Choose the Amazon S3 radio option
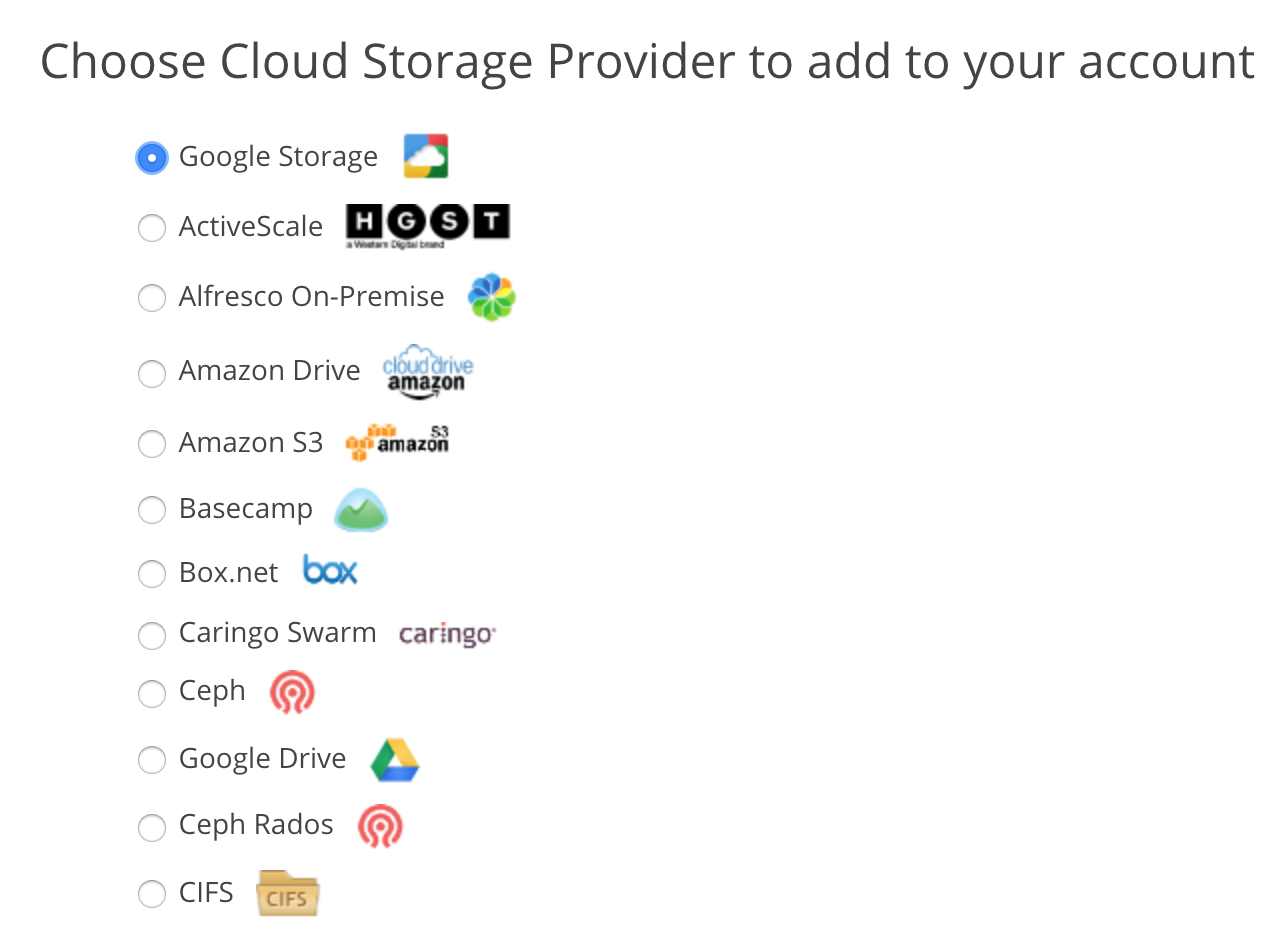 pos(152,444)
